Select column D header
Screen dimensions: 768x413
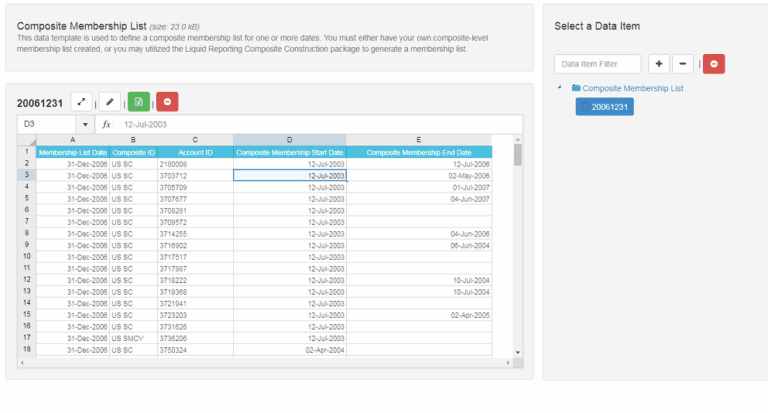[289, 139]
